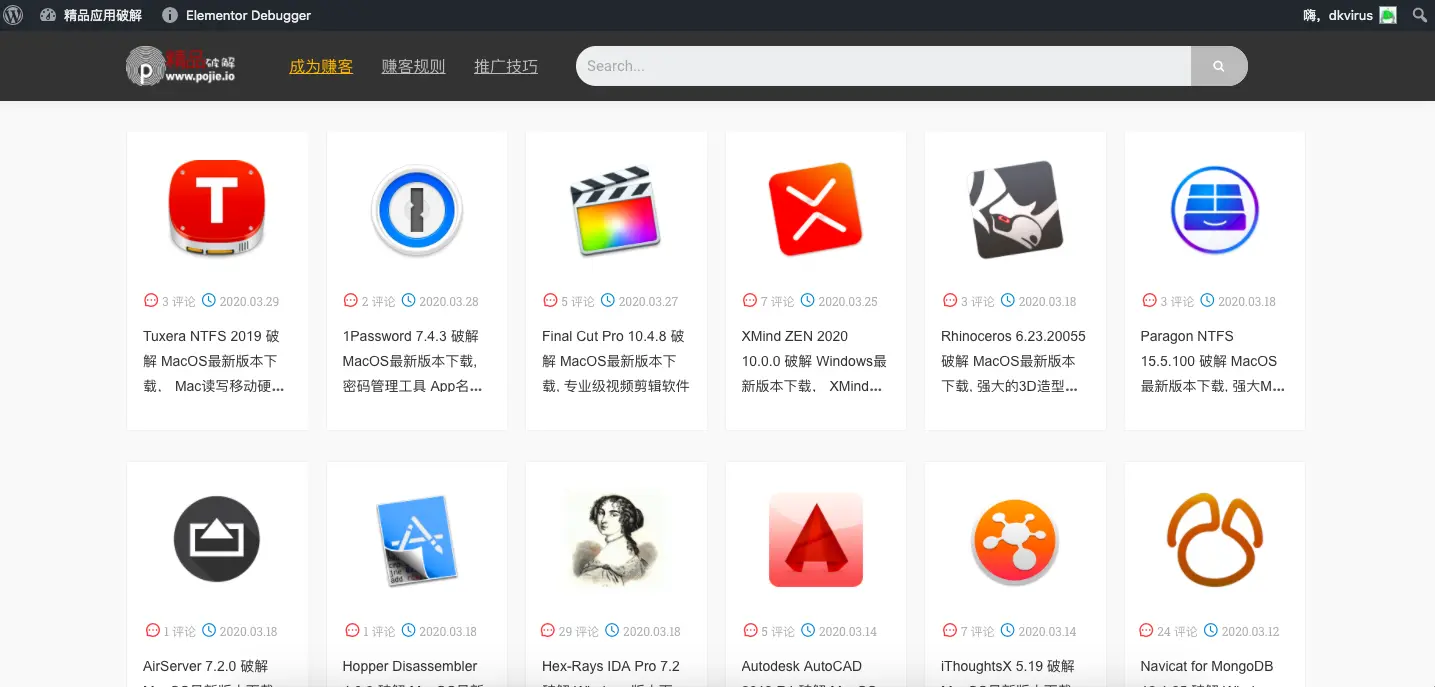
Task: Click the XMind ZEN 2020 title link
Action: point(814,361)
